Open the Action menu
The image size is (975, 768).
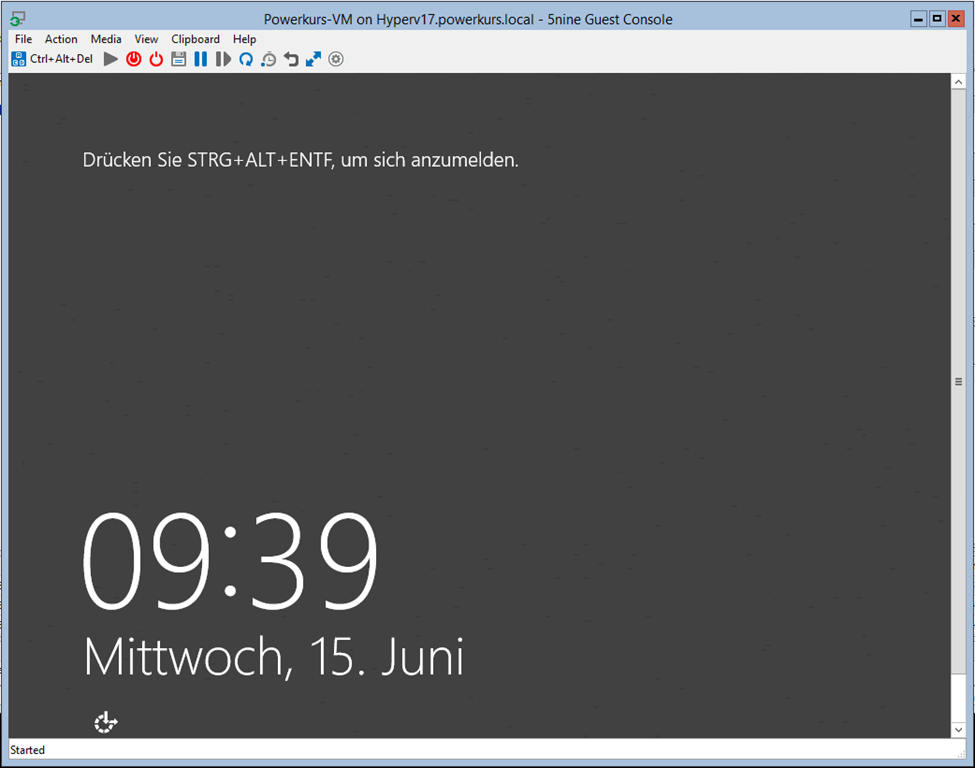tap(61, 39)
